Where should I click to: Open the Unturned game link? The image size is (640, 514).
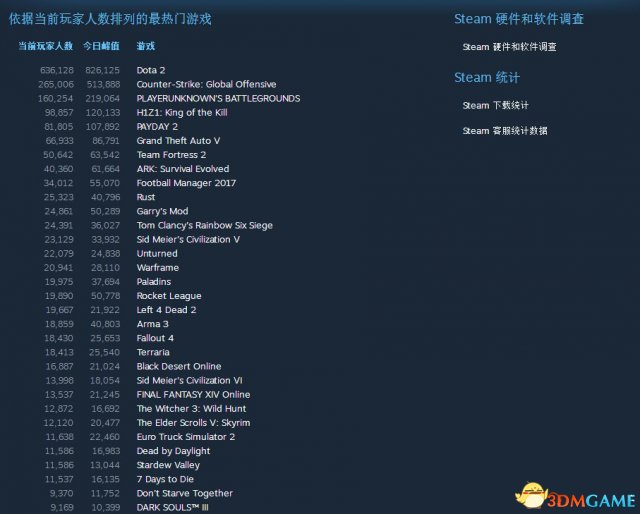coord(157,253)
